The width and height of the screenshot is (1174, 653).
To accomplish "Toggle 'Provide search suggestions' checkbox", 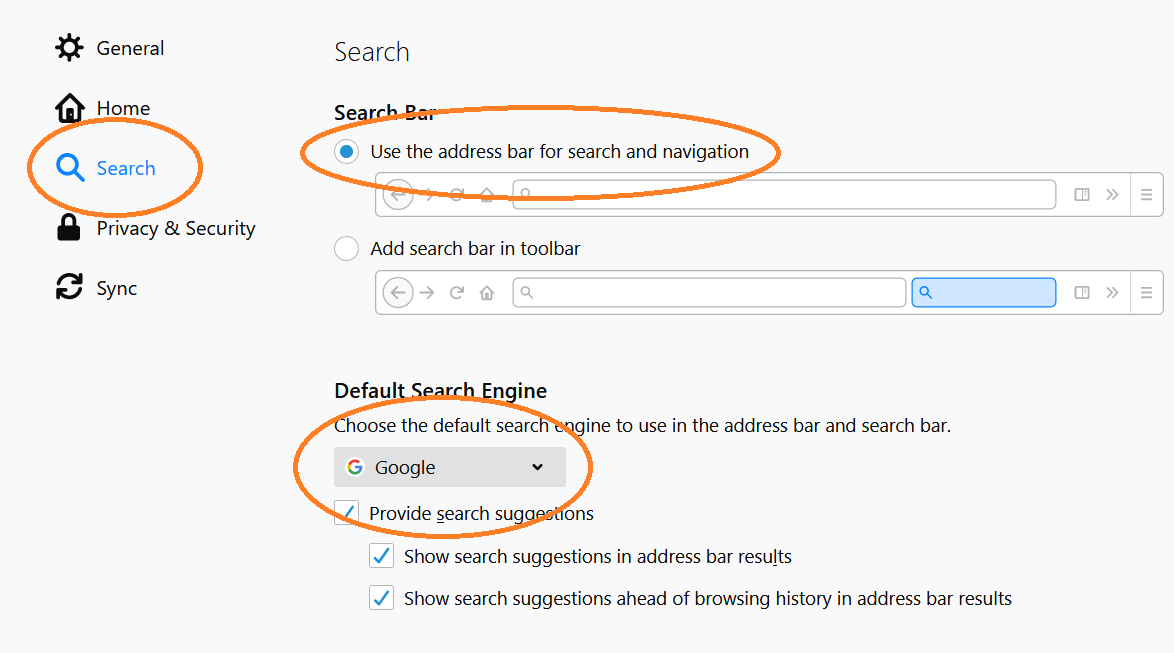I will coord(346,513).
